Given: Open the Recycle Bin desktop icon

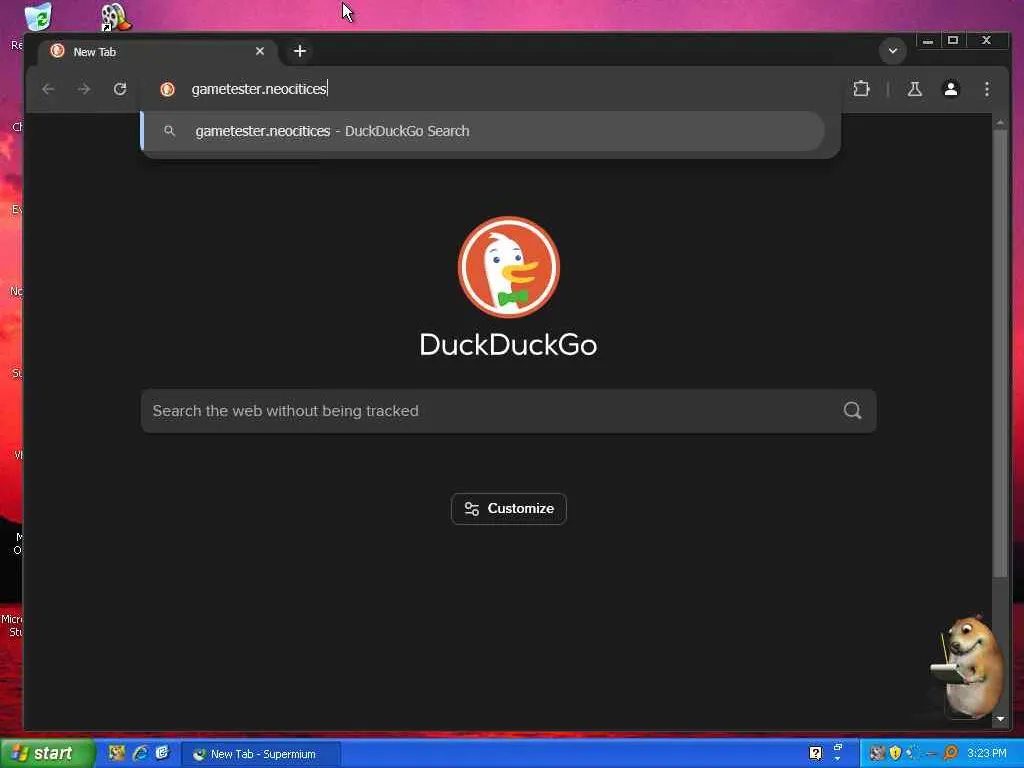Looking at the screenshot, I should (38, 16).
